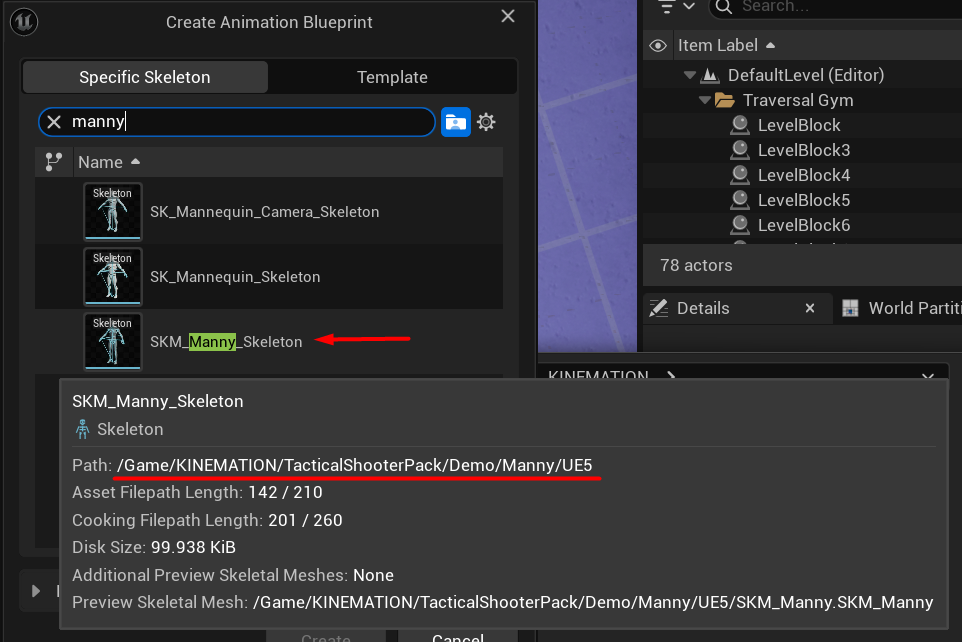Screen dimensions: 962x642
Task: Close the Details tab
Action: pos(810,308)
